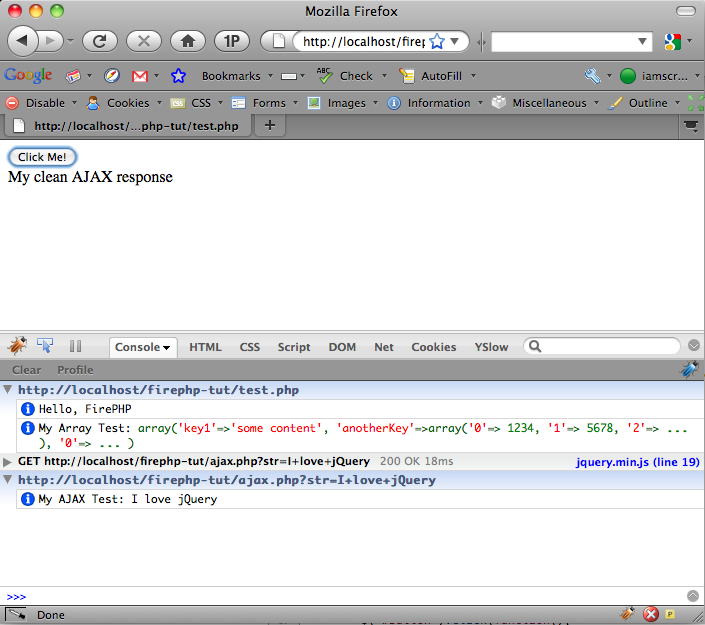Viewport: 705px width, 625px height.
Task: Switch to the Firebug CSS tab
Action: [250, 347]
